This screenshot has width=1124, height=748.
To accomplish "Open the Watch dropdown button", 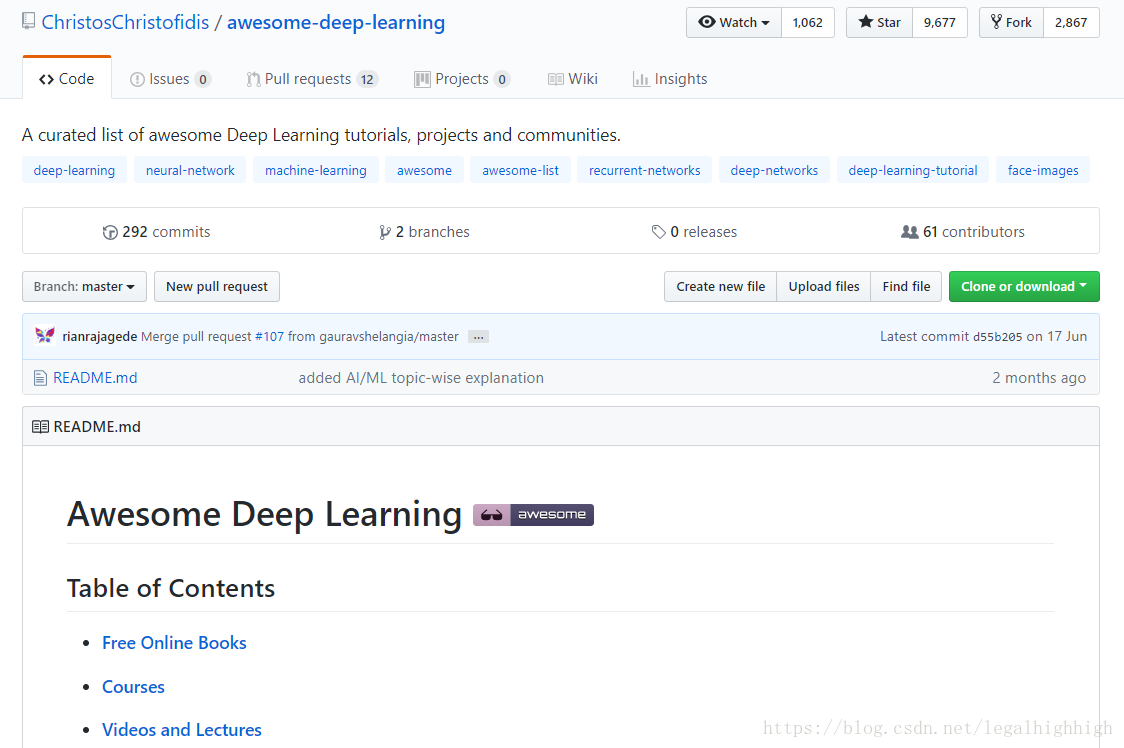I will [733, 22].
